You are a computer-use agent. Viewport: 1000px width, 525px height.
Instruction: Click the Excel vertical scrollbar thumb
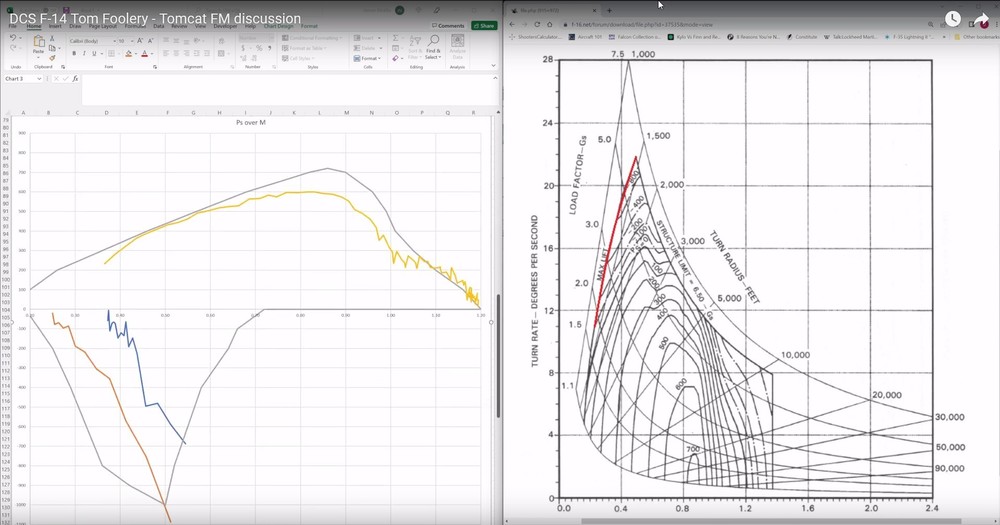(498, 356)
